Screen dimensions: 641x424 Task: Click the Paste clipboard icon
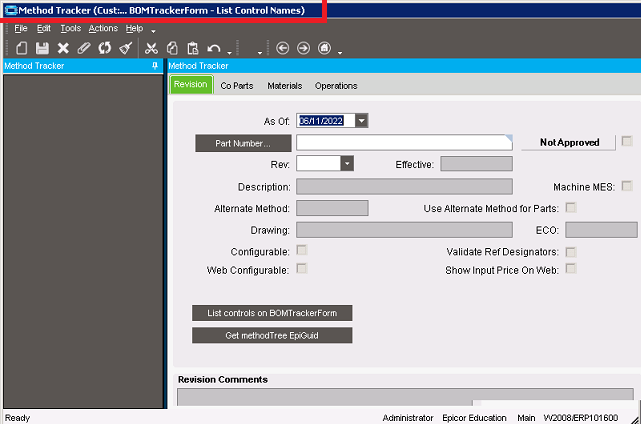(193, 48)
